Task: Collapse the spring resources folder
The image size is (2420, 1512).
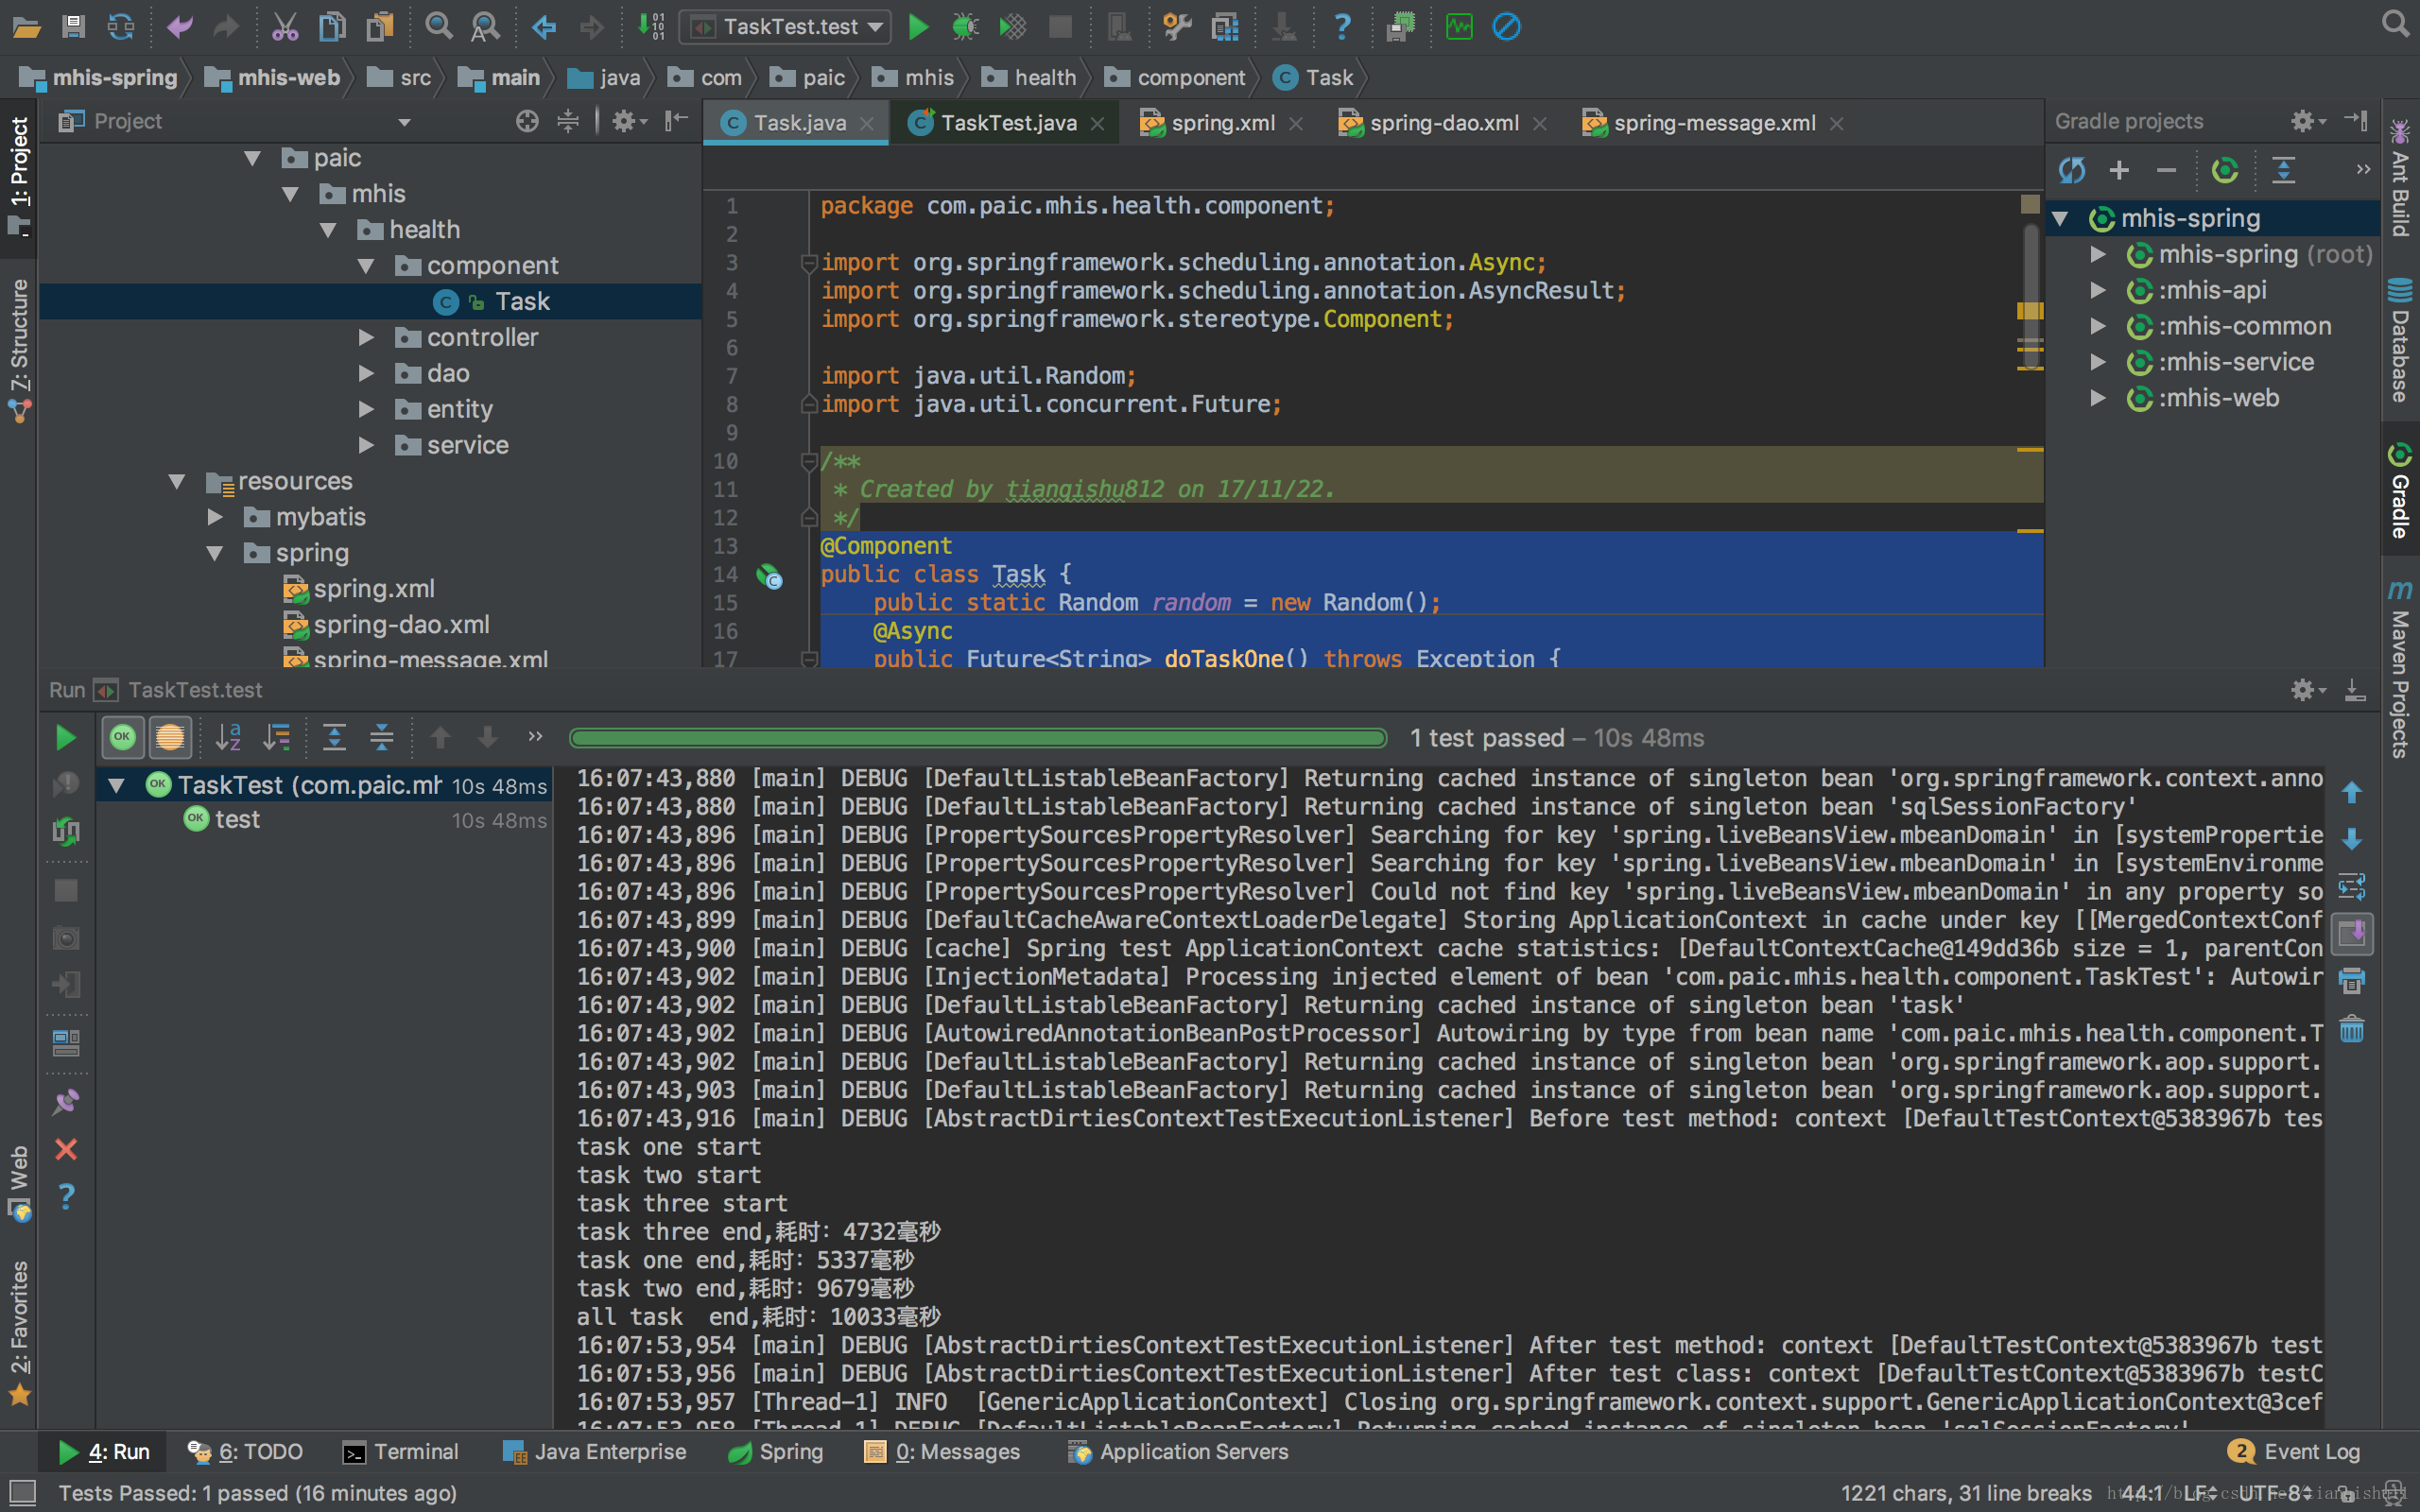Action: coord(215,553)
